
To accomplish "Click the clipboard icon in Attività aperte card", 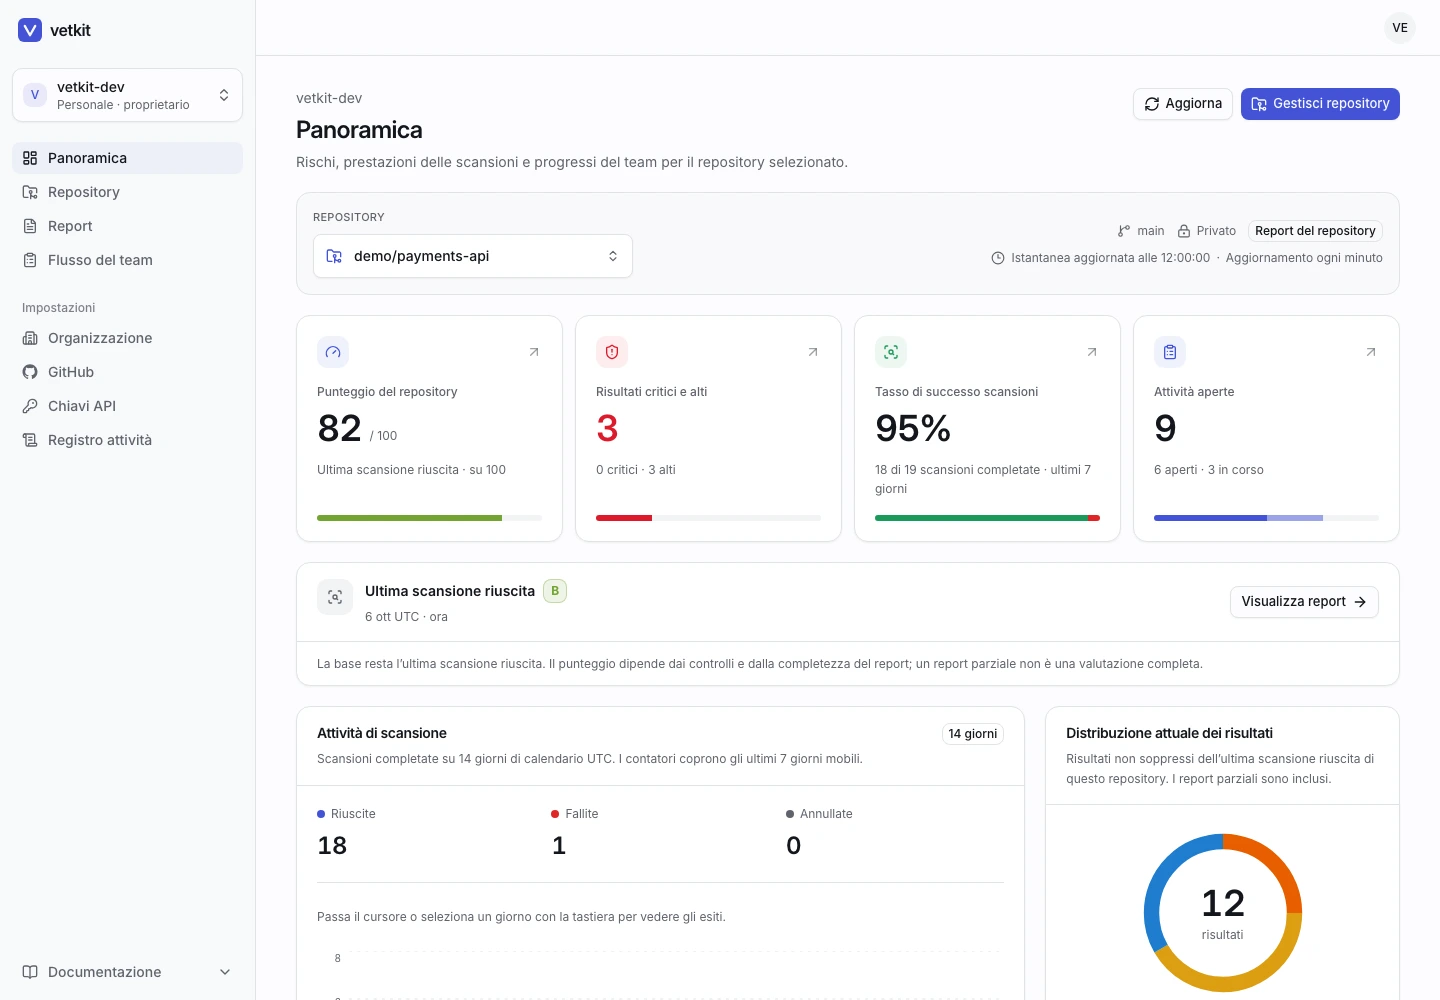I will pos(1170,352).
